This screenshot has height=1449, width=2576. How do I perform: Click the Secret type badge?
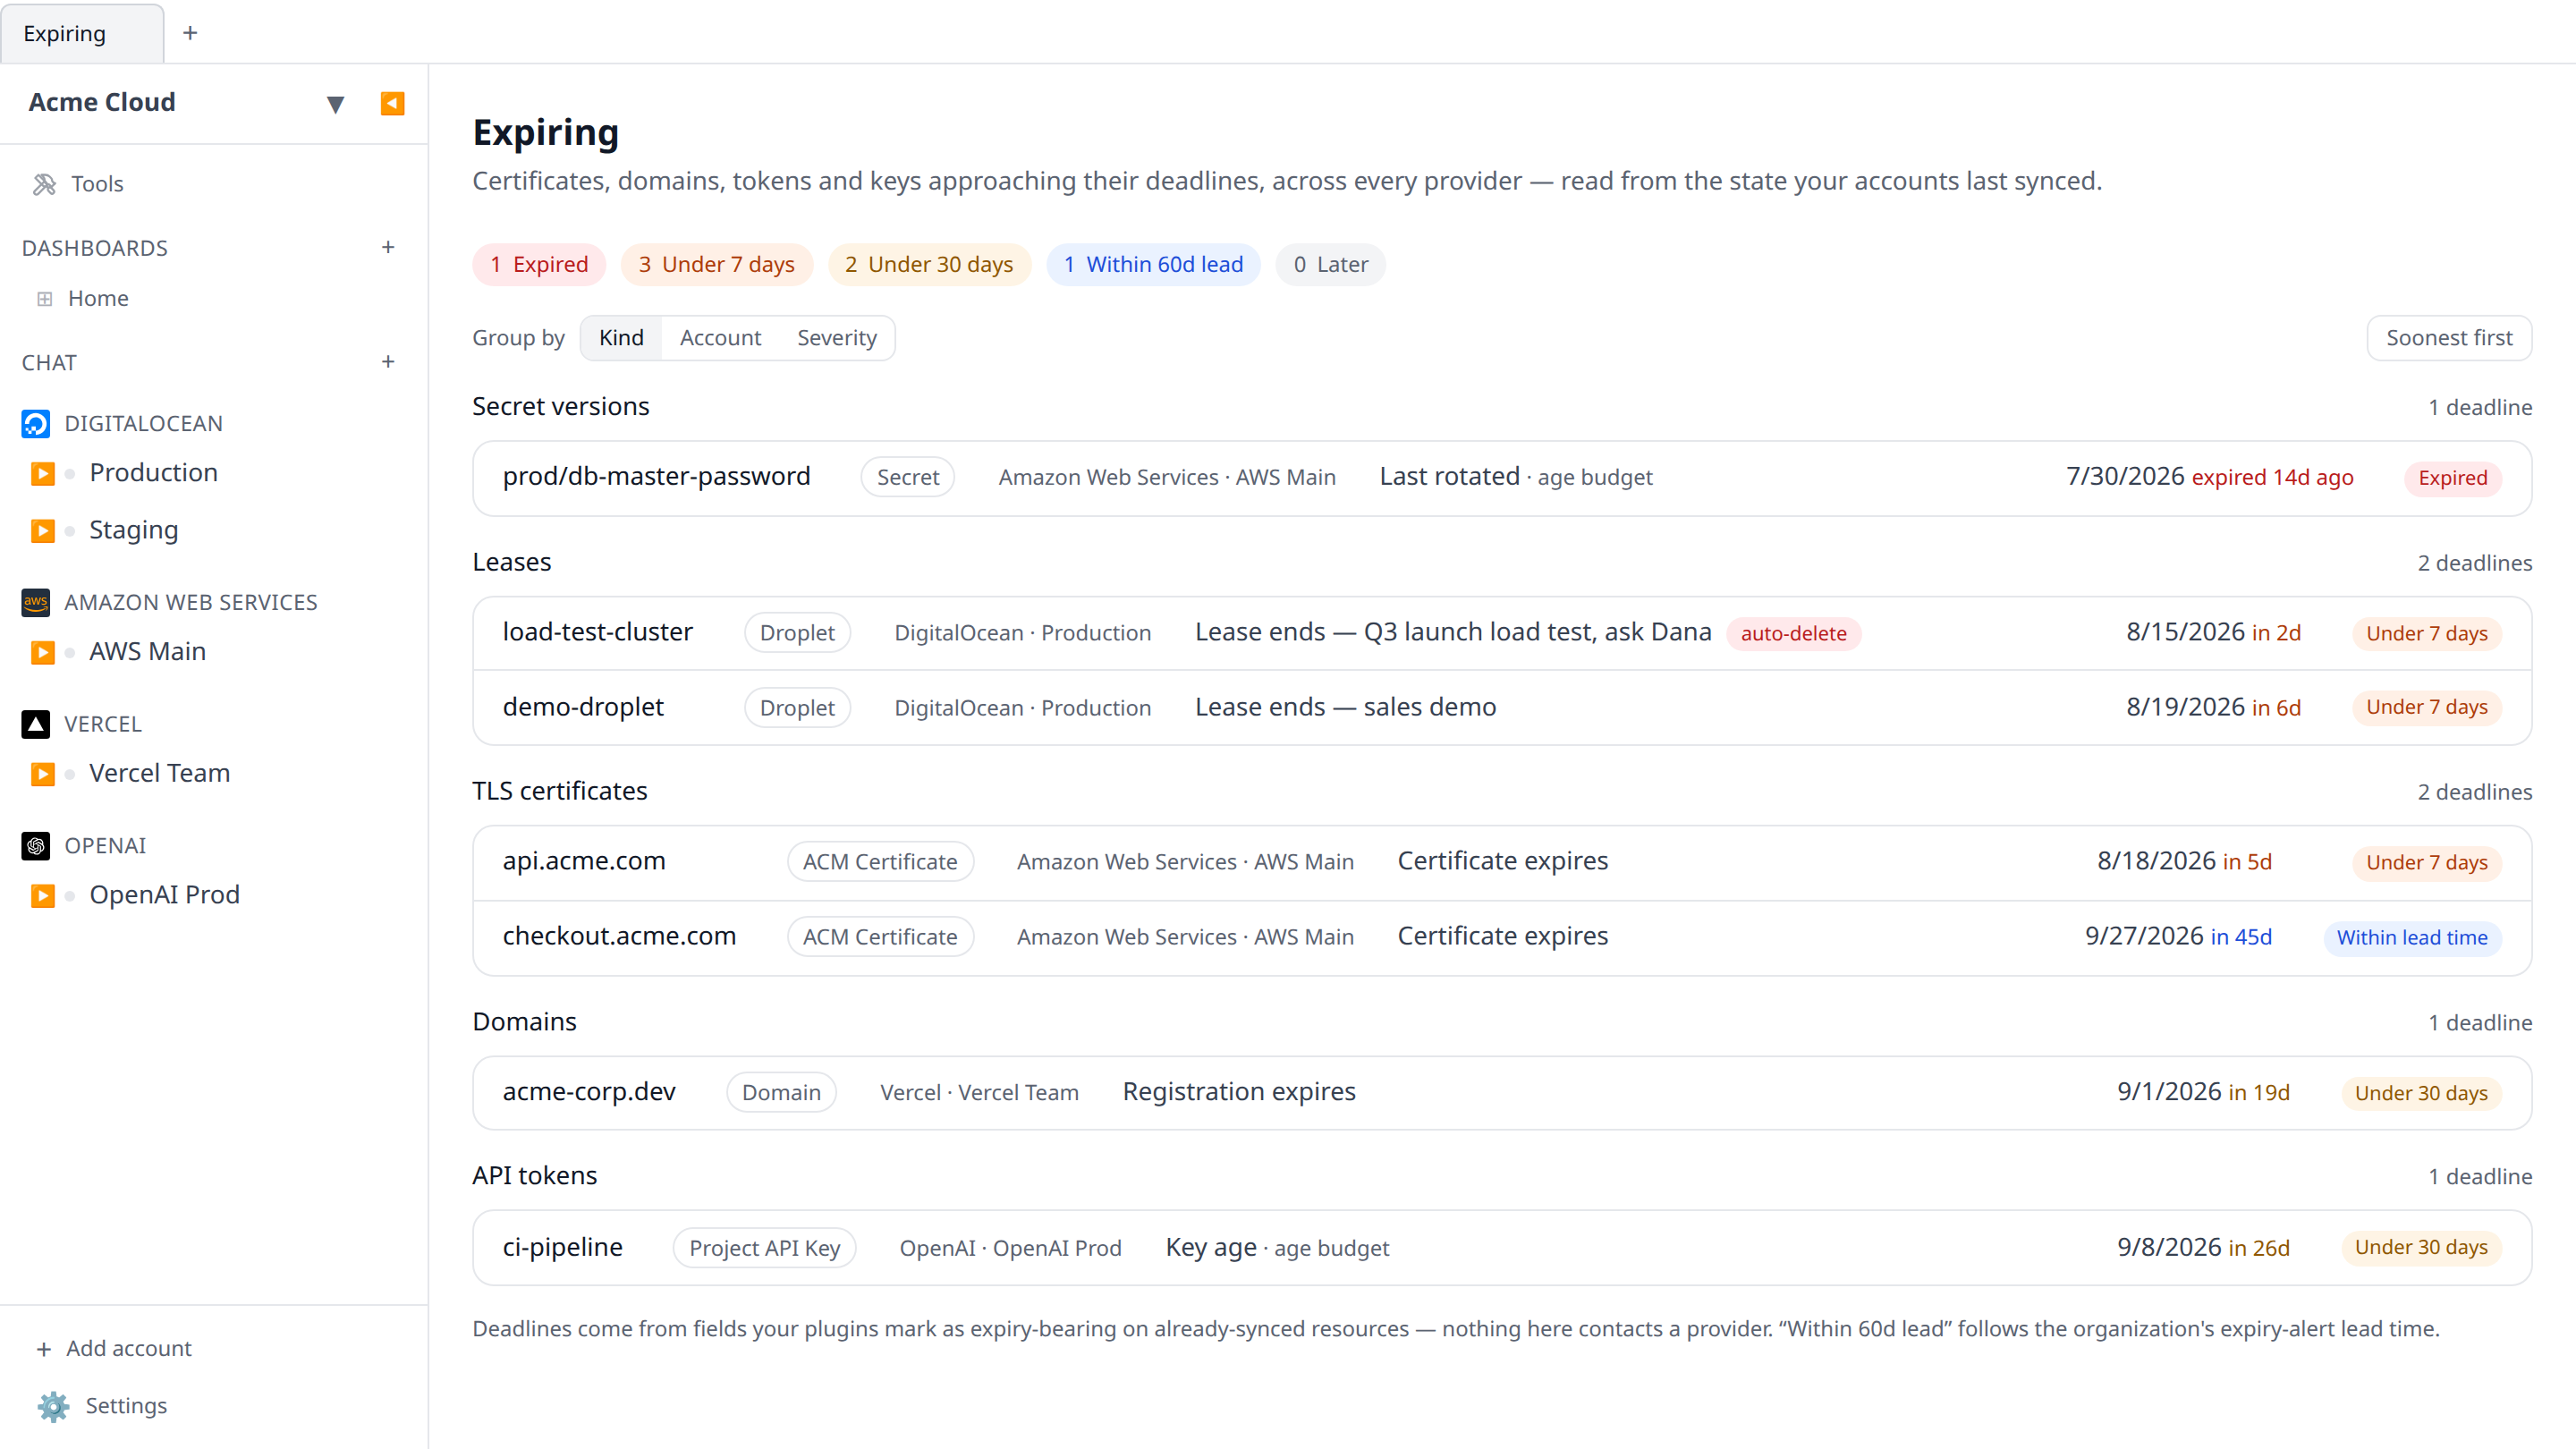click(x=908, y=478)
